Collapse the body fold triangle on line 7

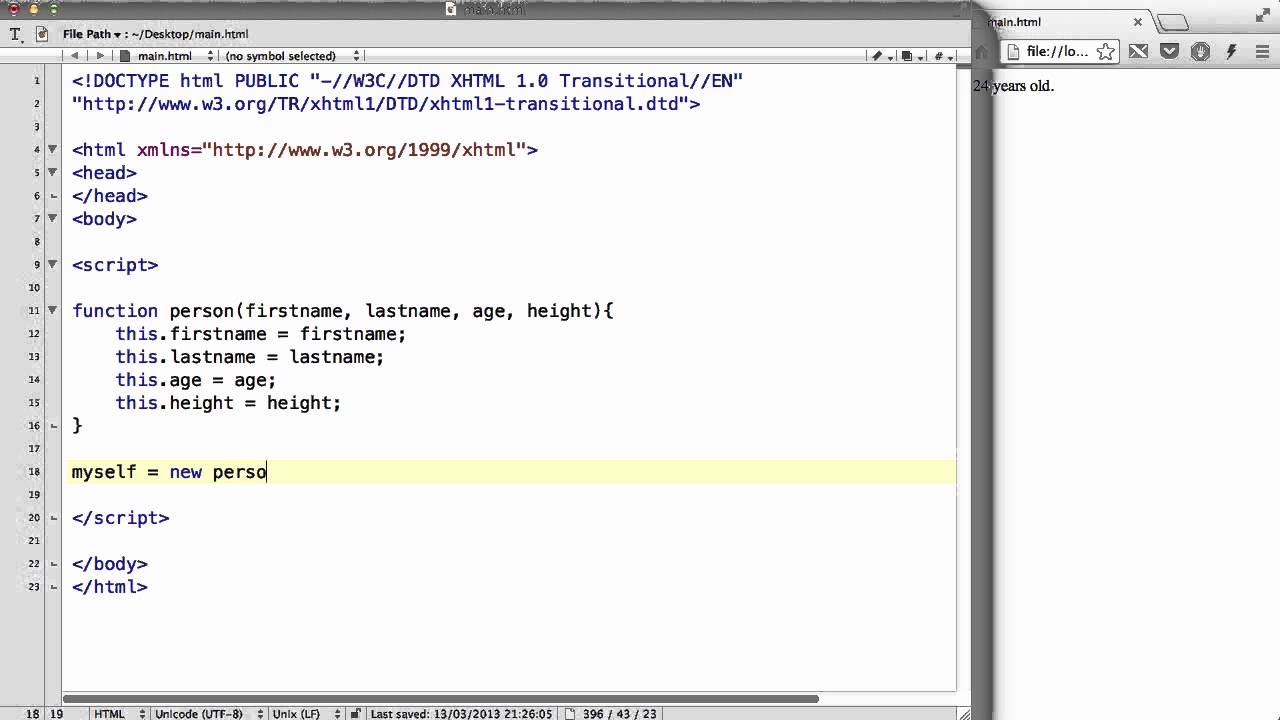[x=53, y=219]
